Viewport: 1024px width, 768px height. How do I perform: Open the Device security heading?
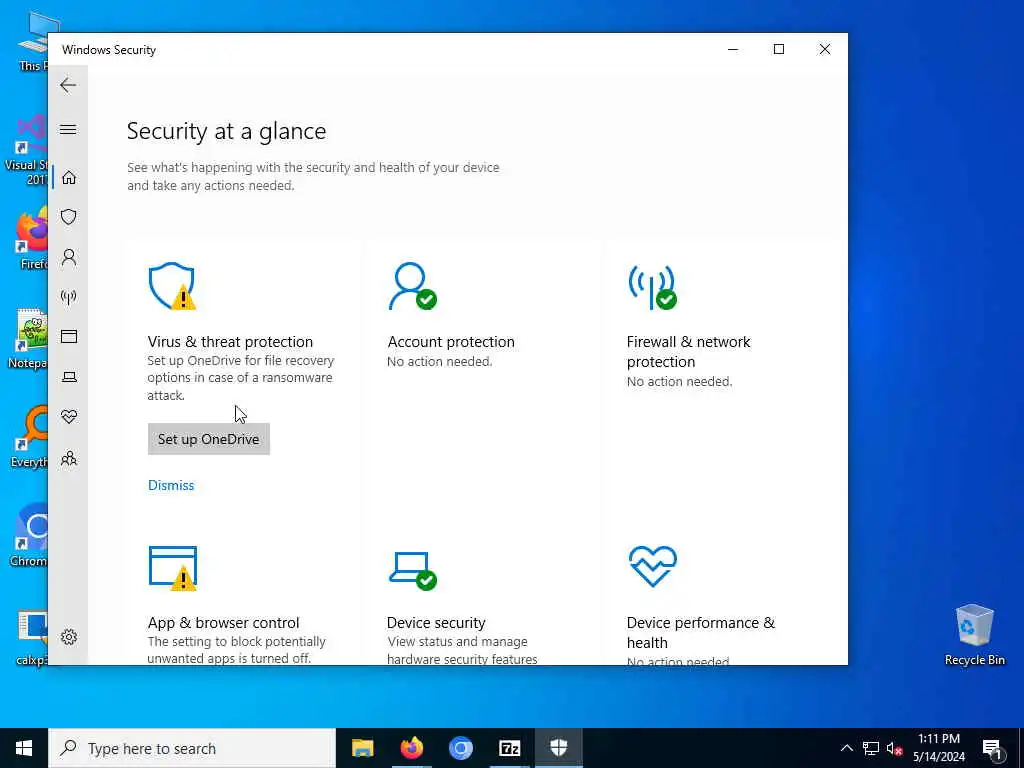(x=436, y=622)
